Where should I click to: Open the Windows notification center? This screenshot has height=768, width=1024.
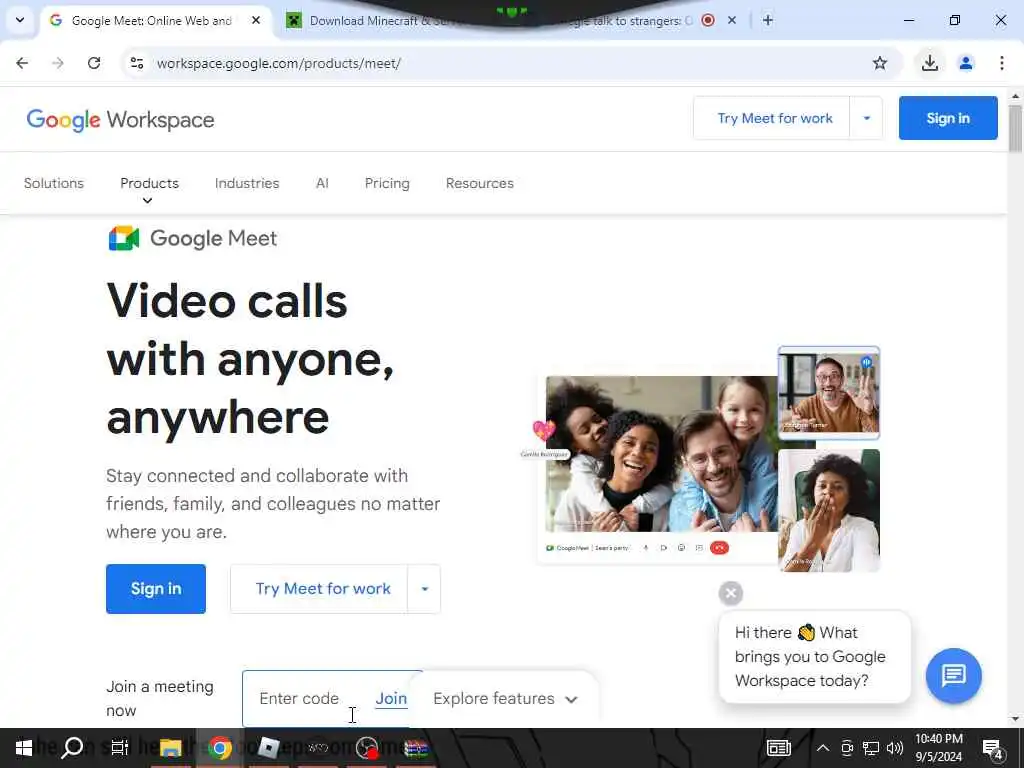pyautogui.click(x=993, y=749)
